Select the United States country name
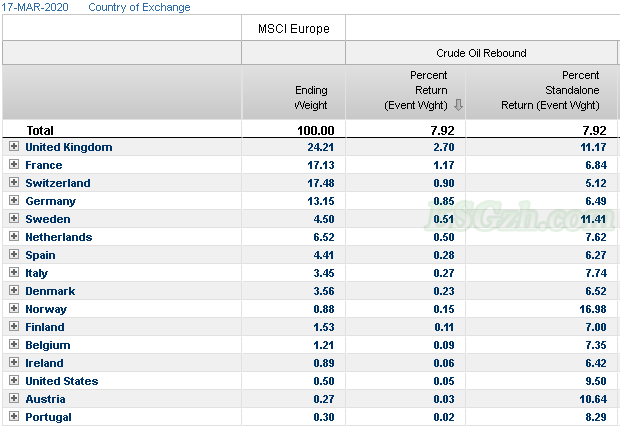Screen dimensions: 620x428 pyautogui.click(x=62, y=381)
